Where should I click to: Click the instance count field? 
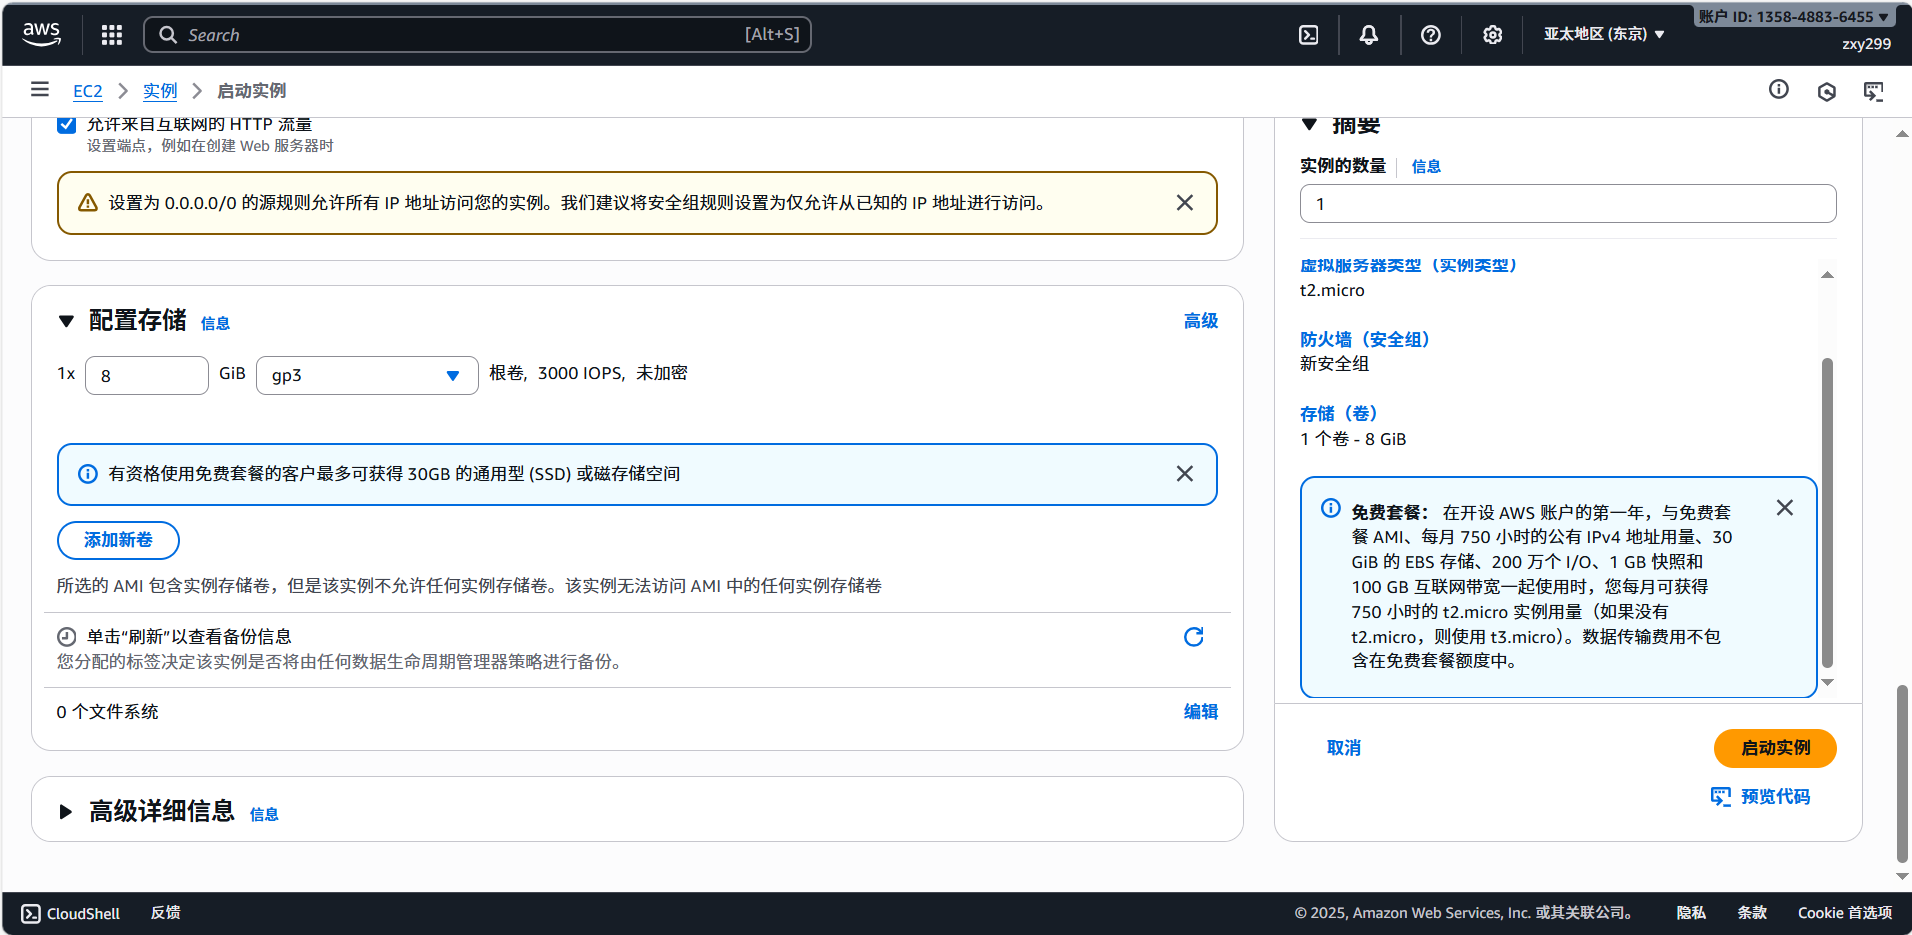pyautogui.click(x=1568, y=204)
